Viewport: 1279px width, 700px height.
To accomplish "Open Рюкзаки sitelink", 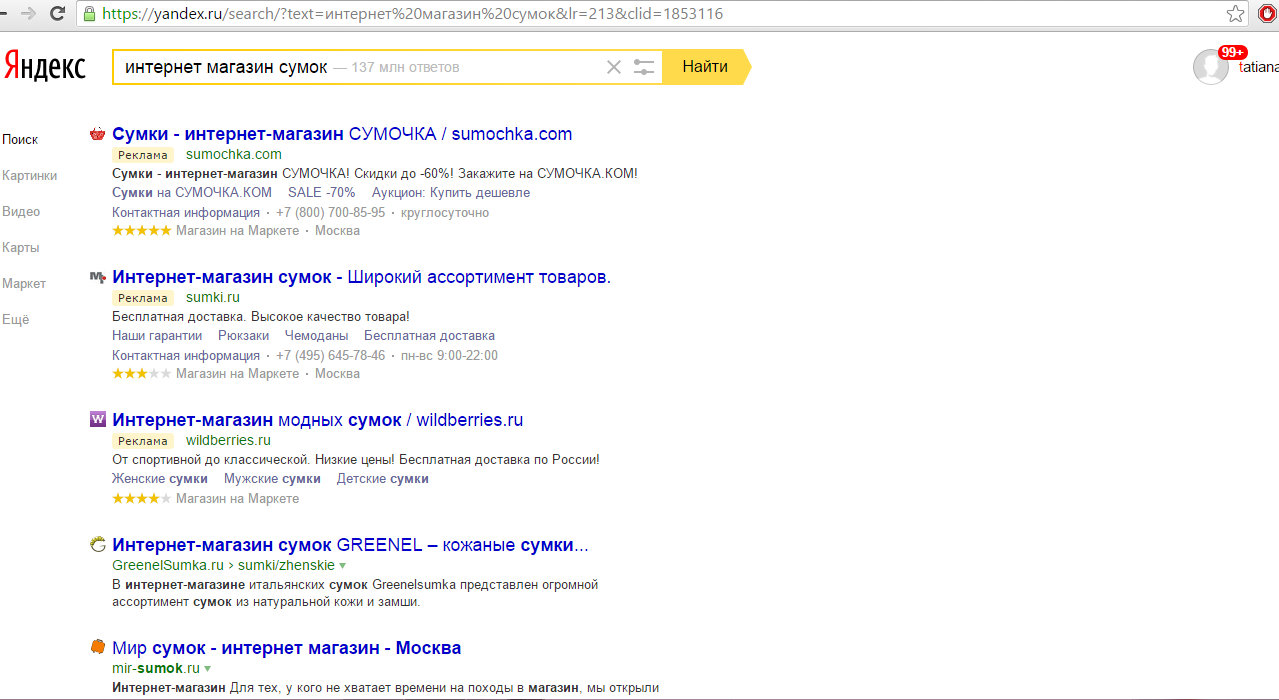I will point(243,336).
